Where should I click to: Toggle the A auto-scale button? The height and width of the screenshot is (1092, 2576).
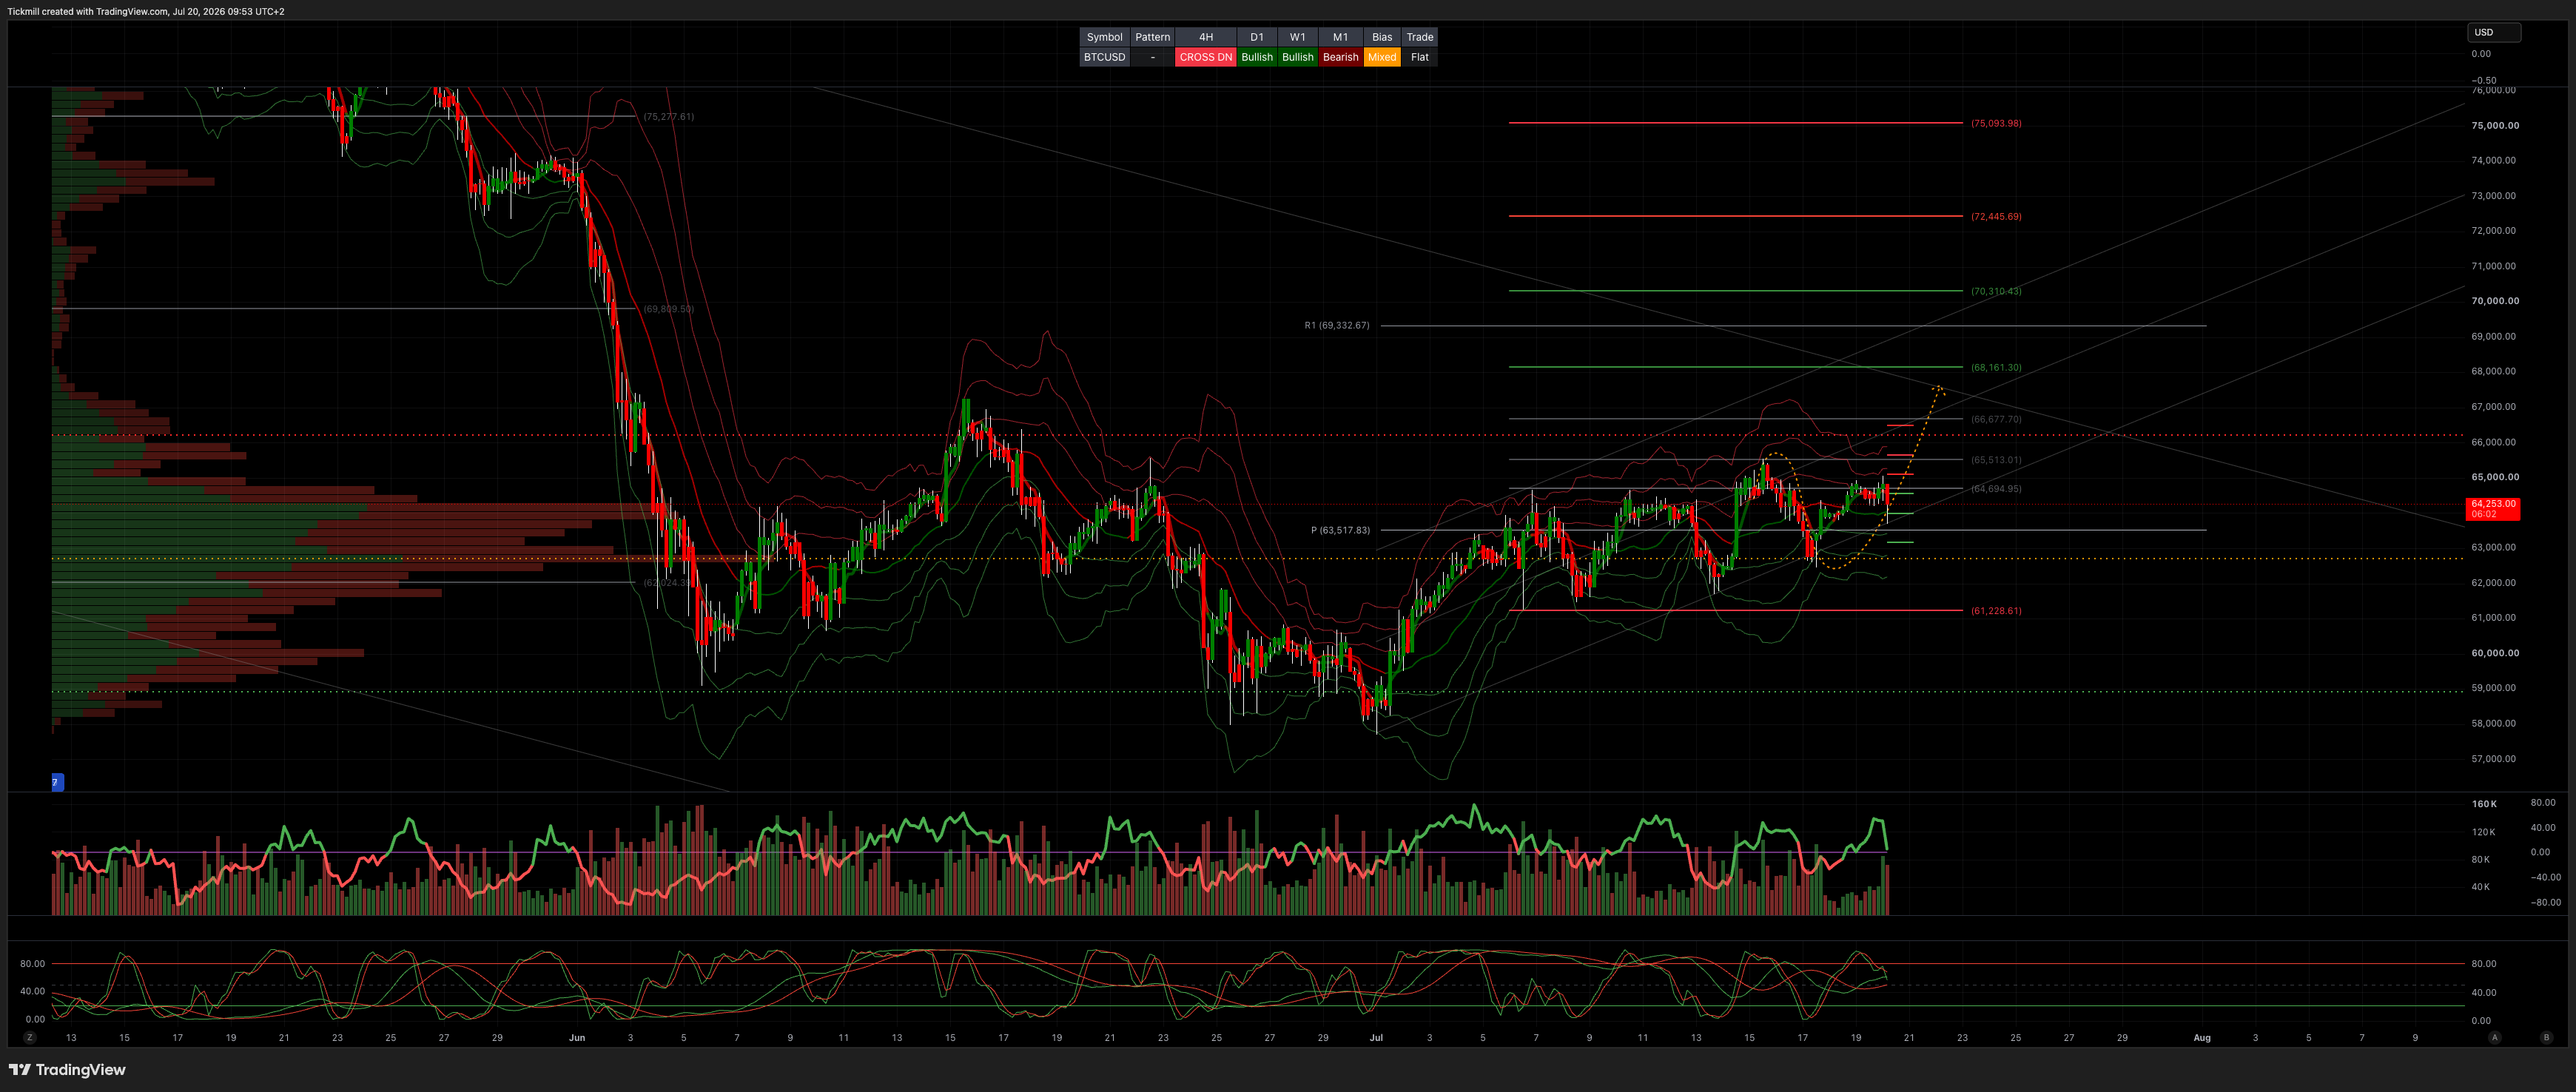click(2494, 1038)
